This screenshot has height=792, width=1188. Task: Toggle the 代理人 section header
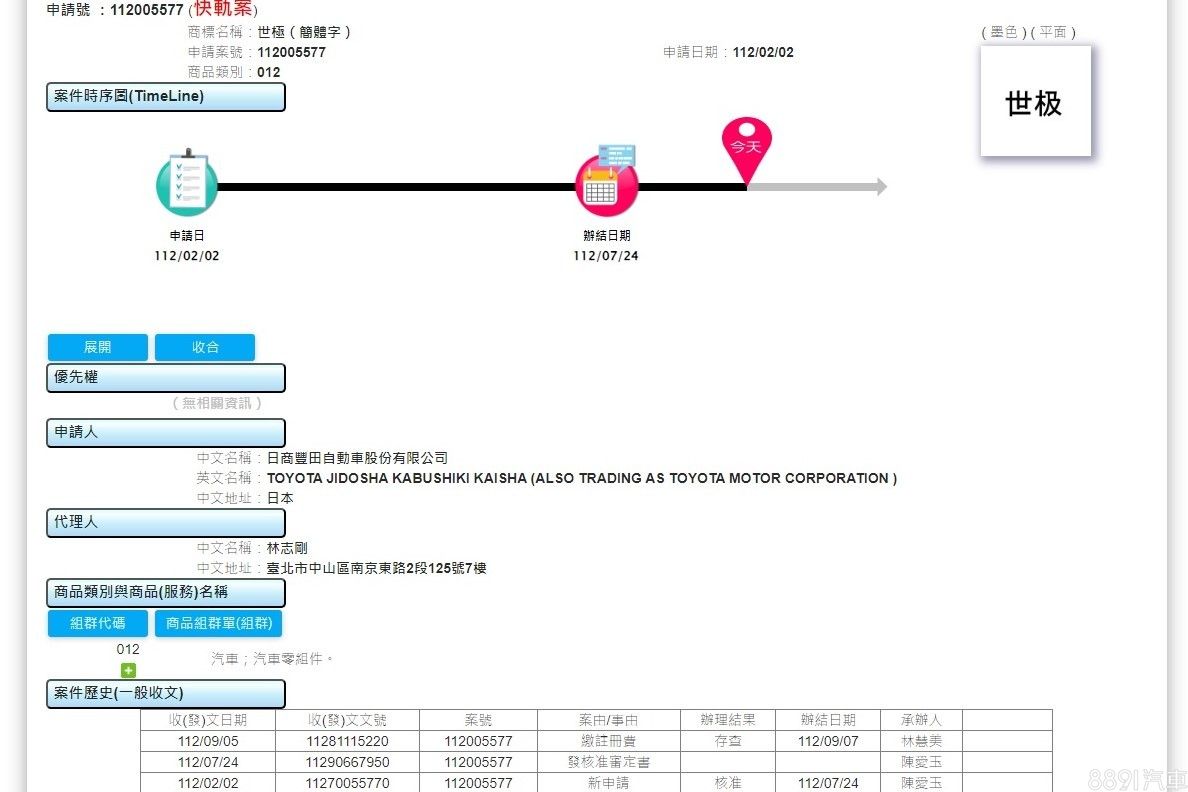coord(166,523)
